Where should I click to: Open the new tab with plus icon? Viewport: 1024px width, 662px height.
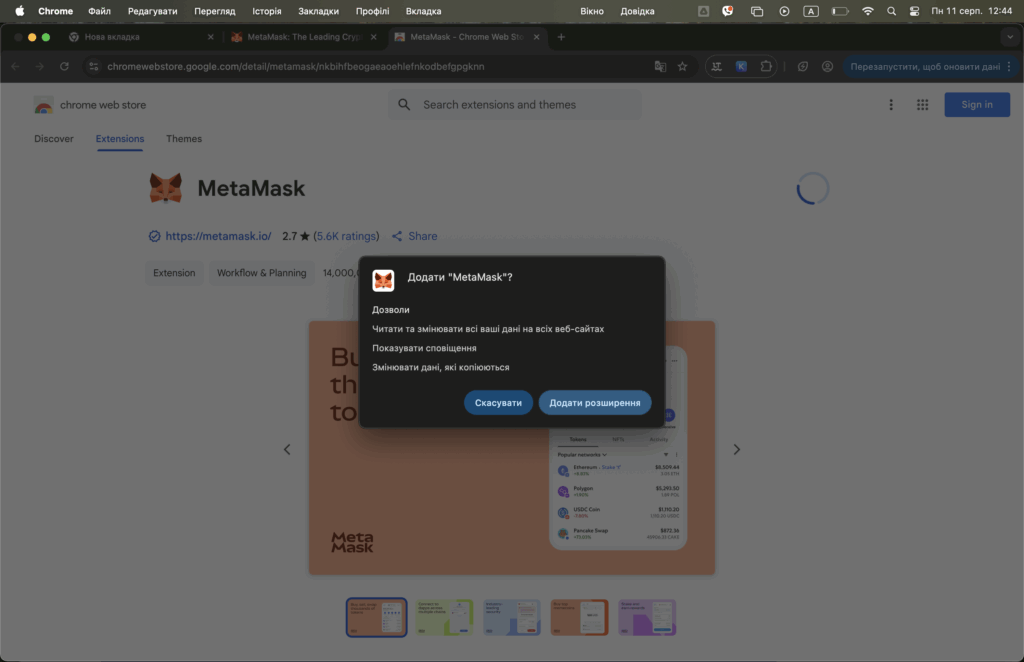pos(561,37)
